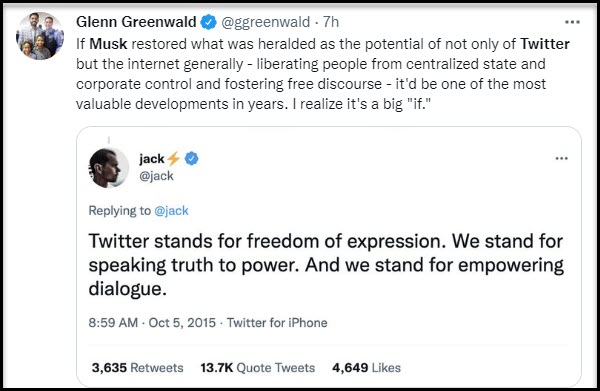The width and height of the screenshot is (600, 391).
Task: View the 13.7K Quote Tweets list
Action: click(258, 368)
